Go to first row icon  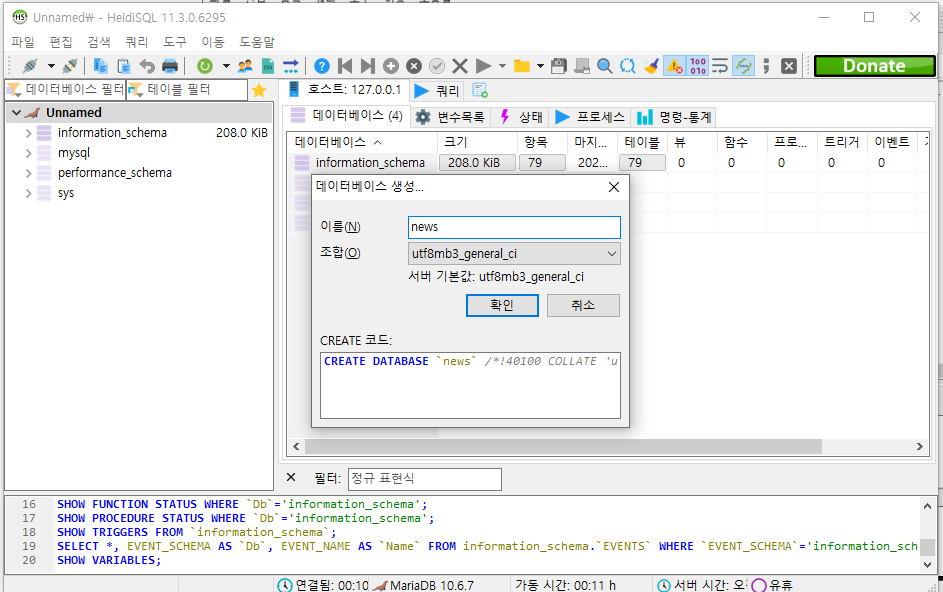click(345, 66)
